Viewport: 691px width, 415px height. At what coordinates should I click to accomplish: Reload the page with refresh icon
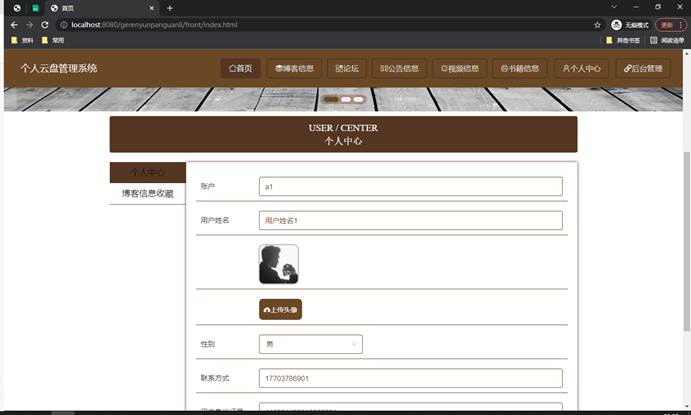point(45,25)
